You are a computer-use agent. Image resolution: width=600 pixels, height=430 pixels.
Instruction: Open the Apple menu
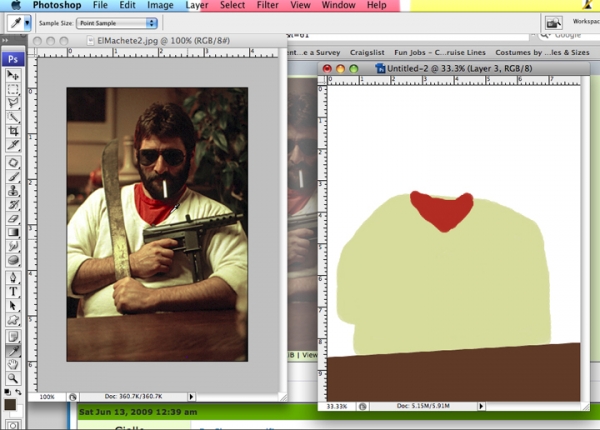point(16,5)
